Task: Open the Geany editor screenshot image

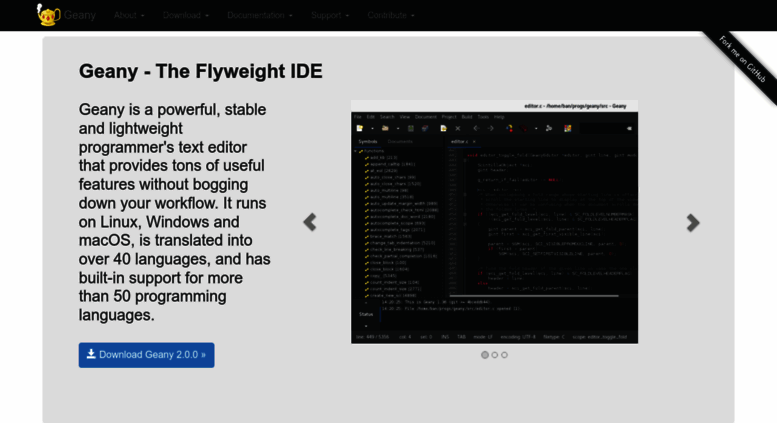Action: (x=495, y=222)
